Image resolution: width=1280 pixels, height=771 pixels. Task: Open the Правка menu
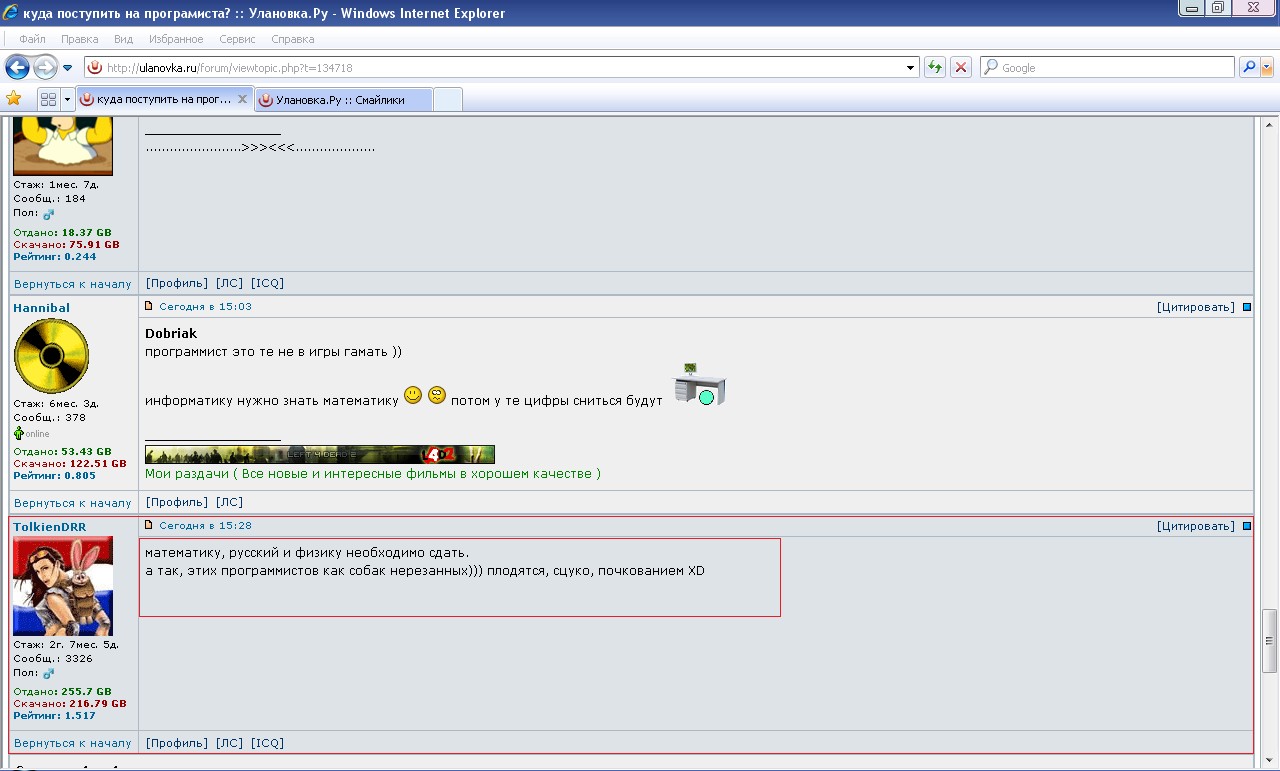coord(80,39)
